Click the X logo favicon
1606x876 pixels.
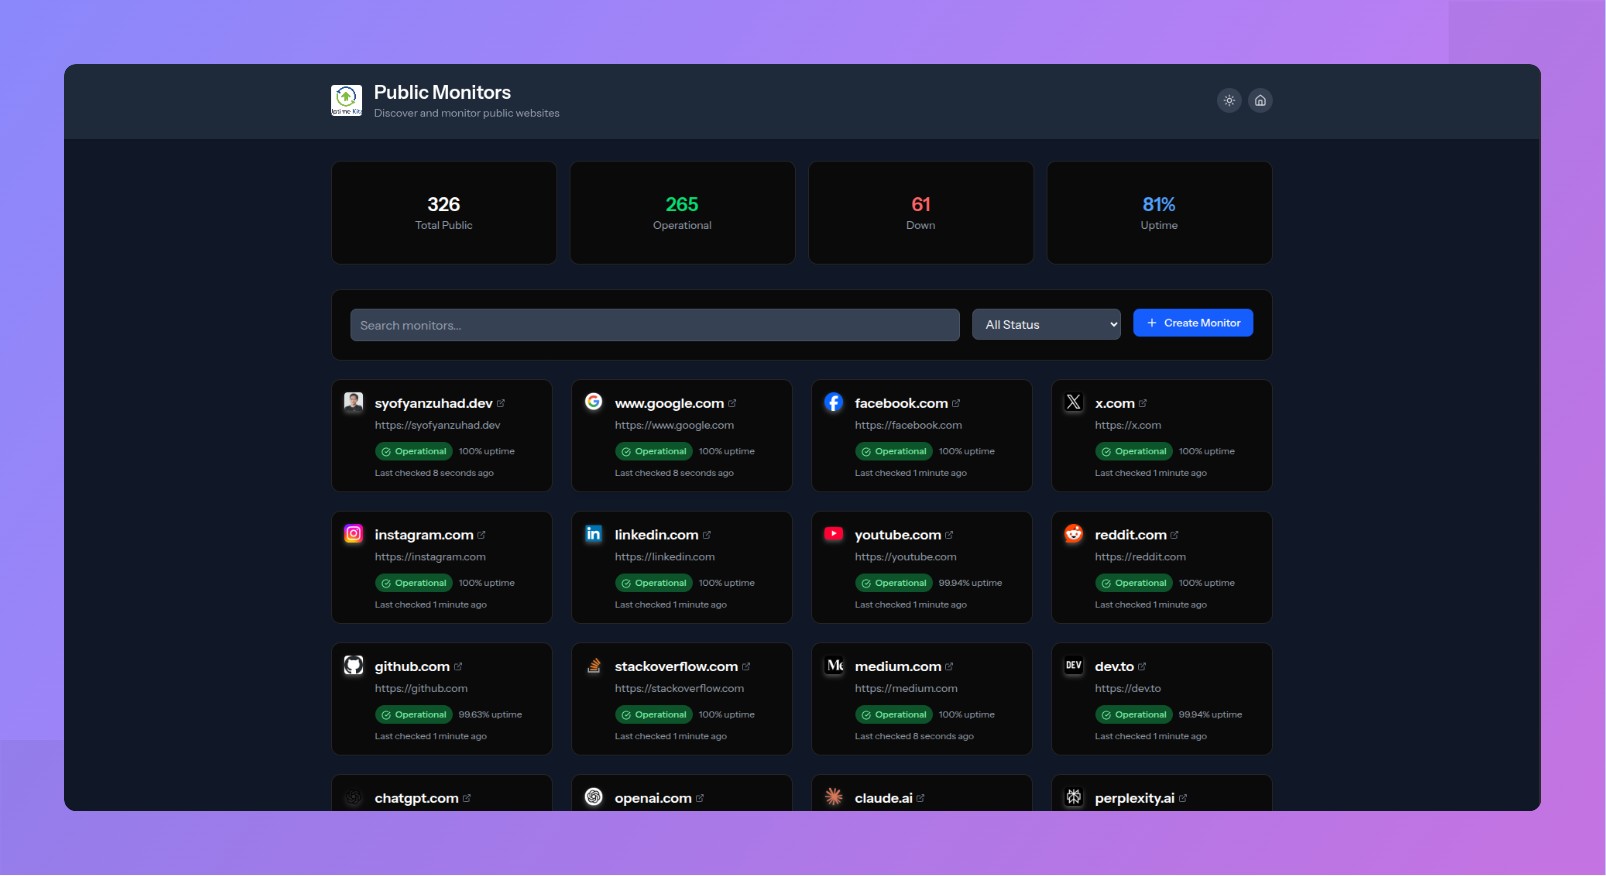(1074, 402)
